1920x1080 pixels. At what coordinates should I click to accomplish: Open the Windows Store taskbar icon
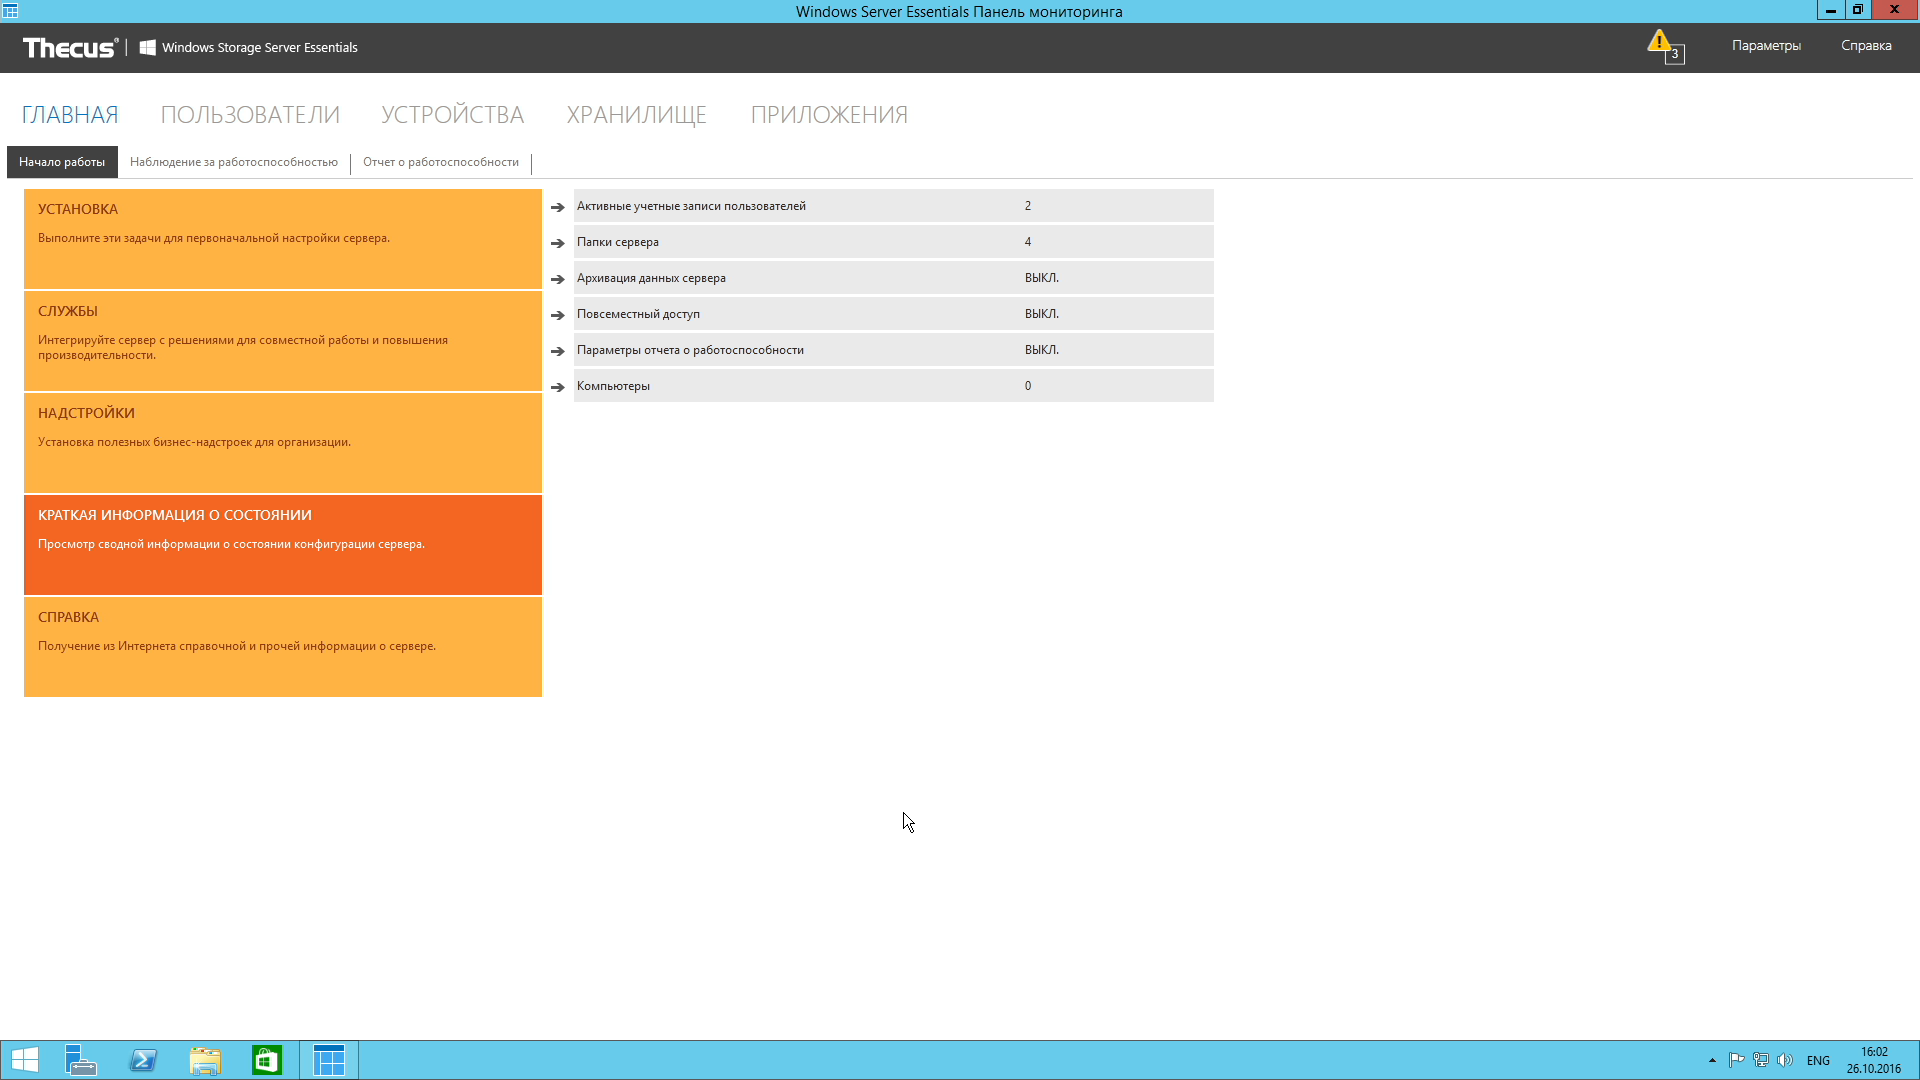267,1060
